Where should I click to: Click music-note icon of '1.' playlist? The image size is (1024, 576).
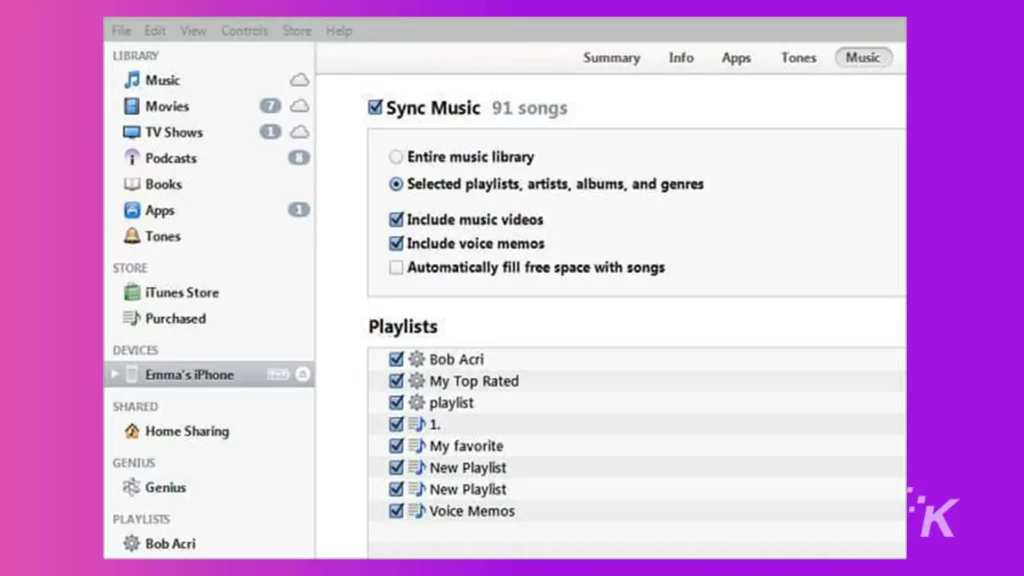pyautogui.click(x=417, y=424)
